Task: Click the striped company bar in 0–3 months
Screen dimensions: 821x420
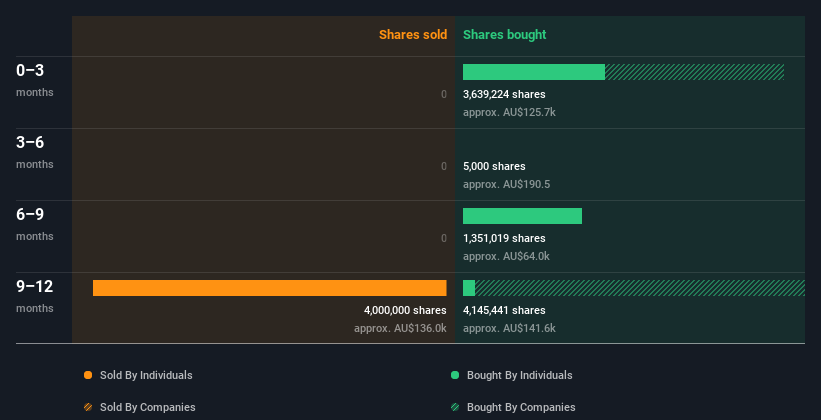Action: [694, 72]
